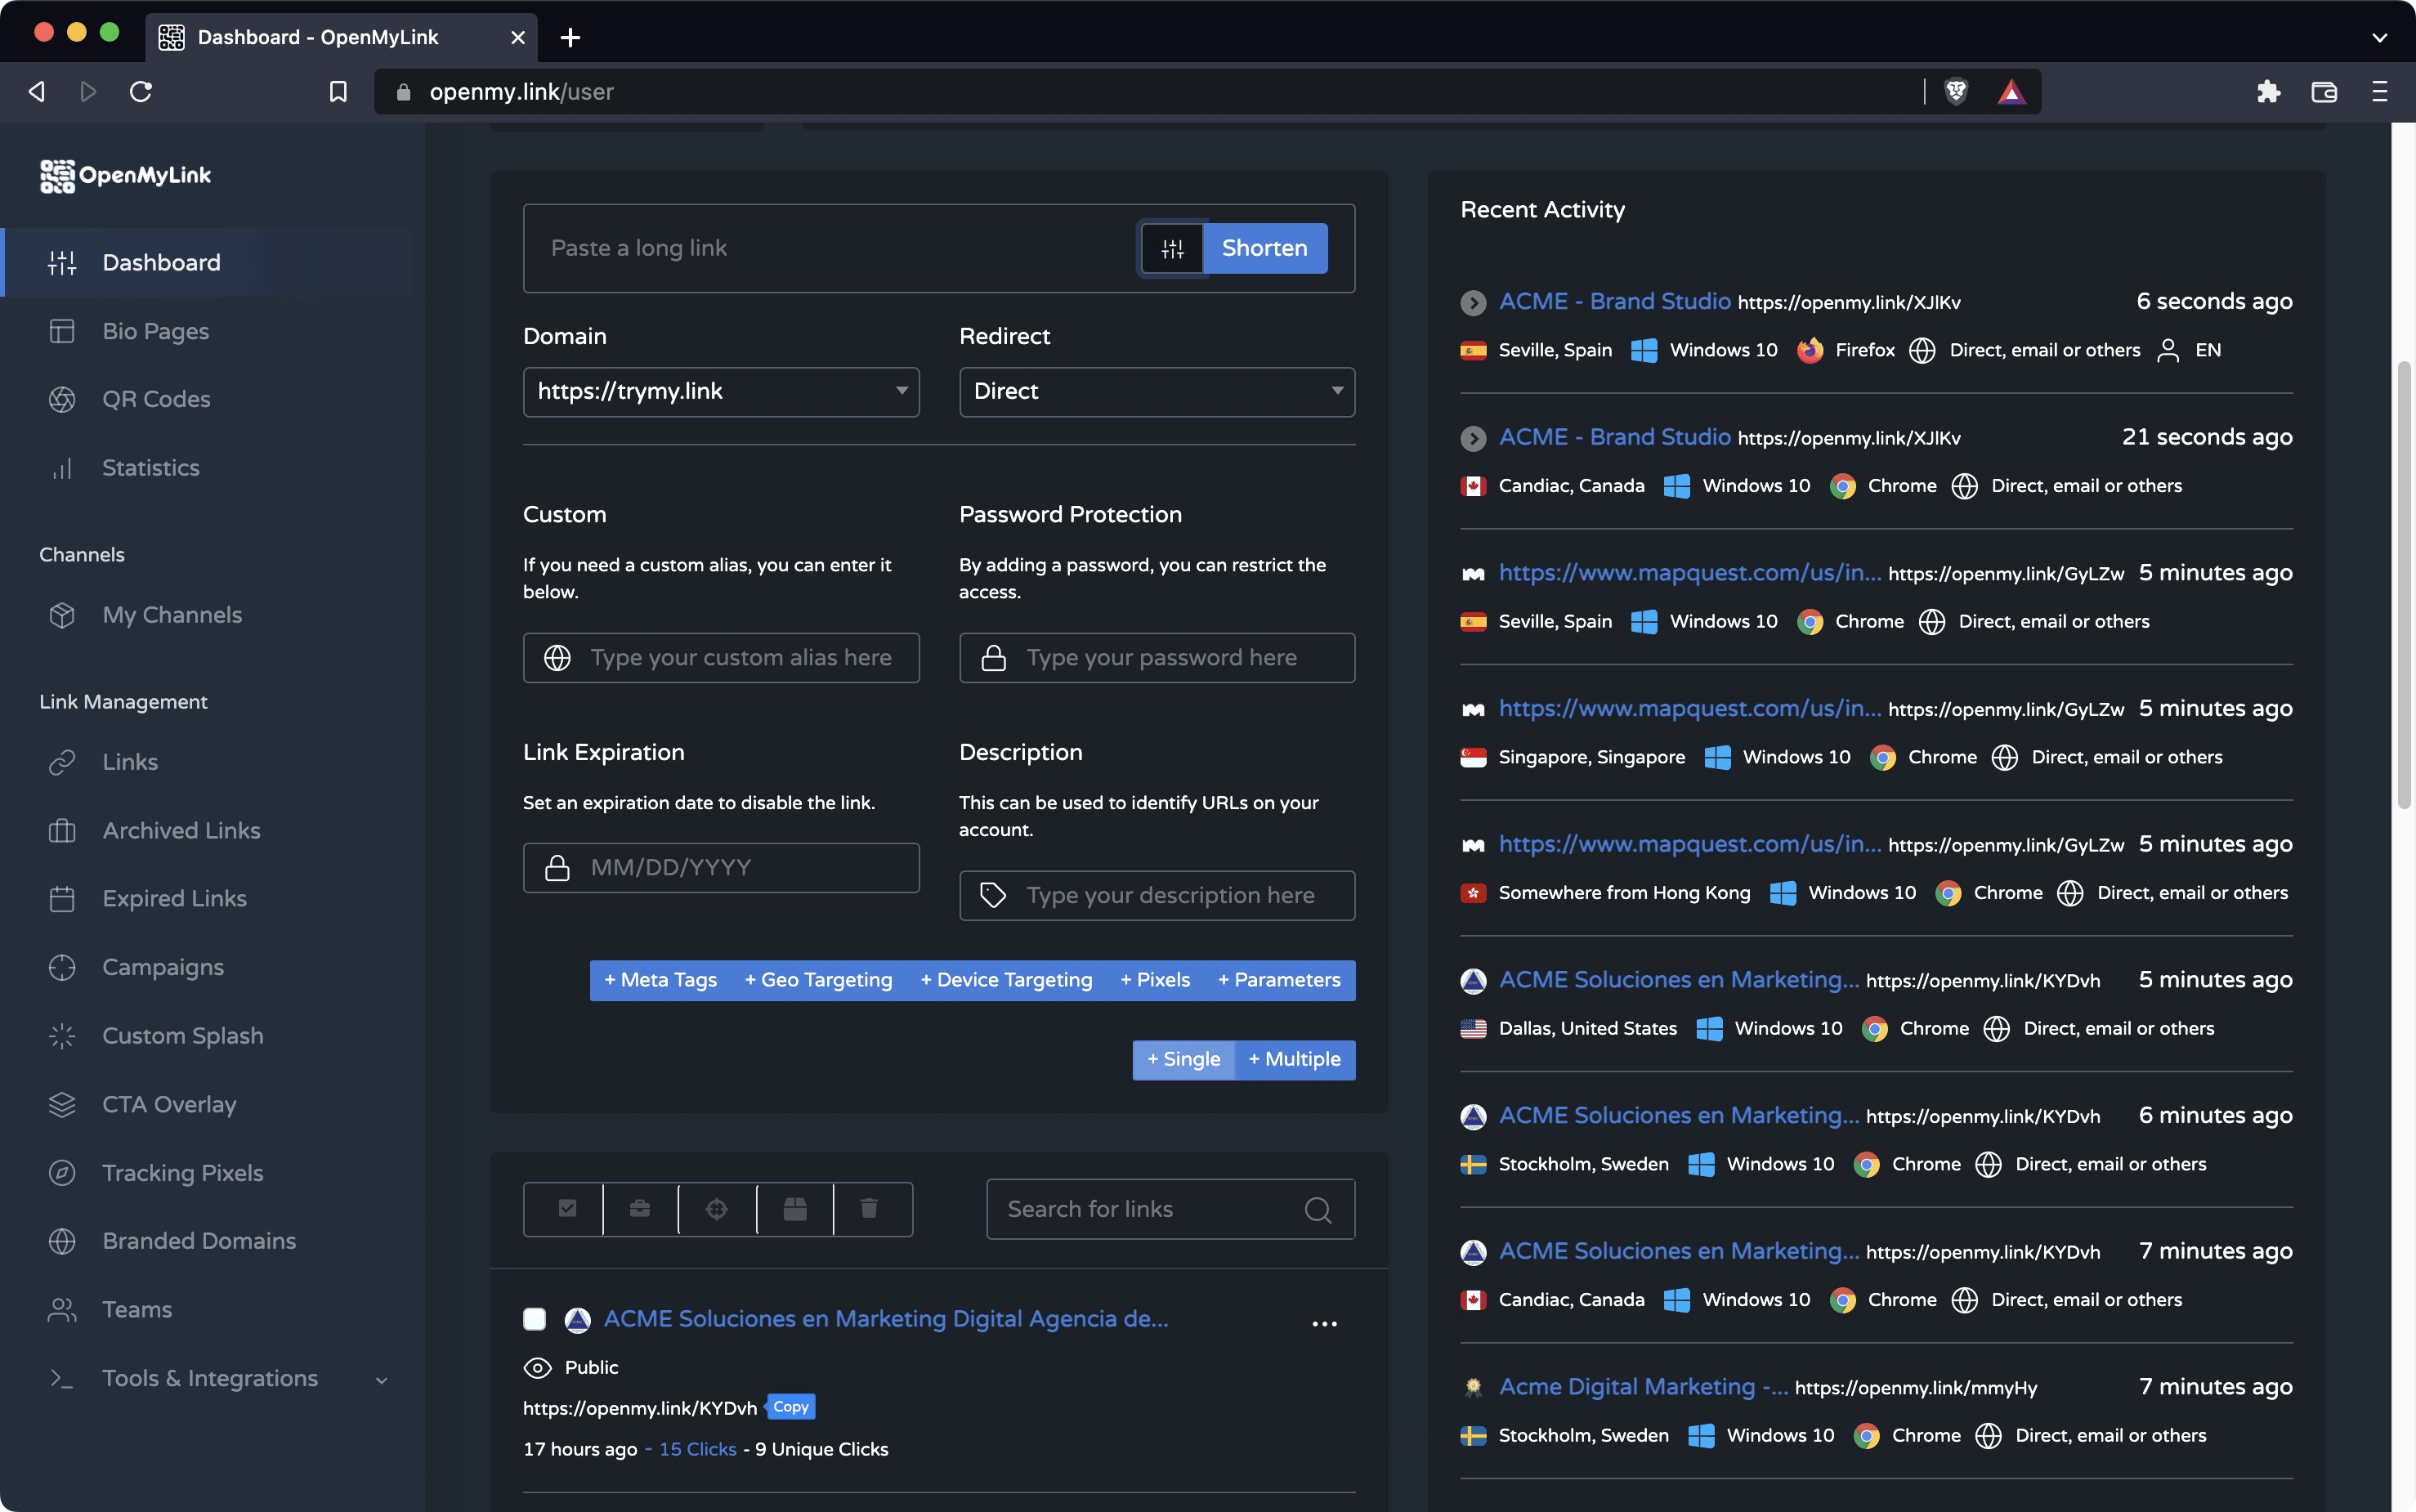The image size is (2416, 1512).
Task: Open the Domain dropdown showing https://trymy.link
Action: [x=720, y=391]
